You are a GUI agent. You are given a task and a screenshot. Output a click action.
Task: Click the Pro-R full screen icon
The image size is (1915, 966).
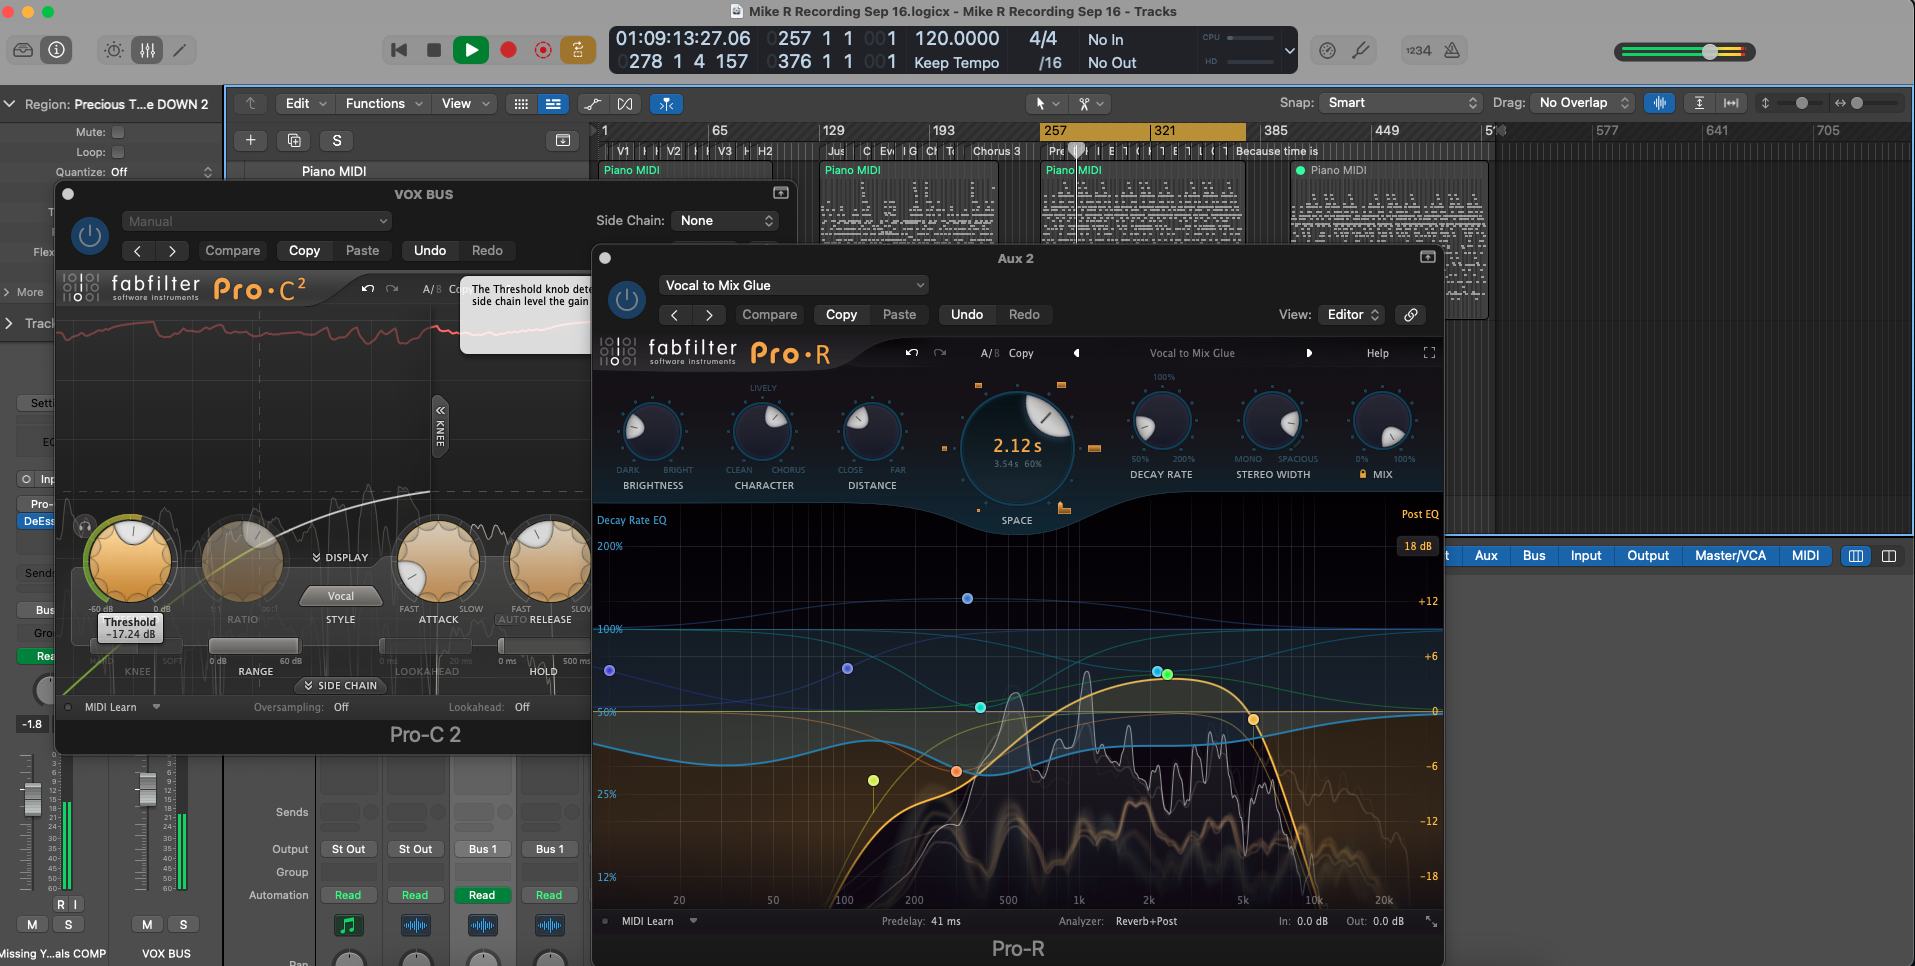click(x=1429, y=353)
